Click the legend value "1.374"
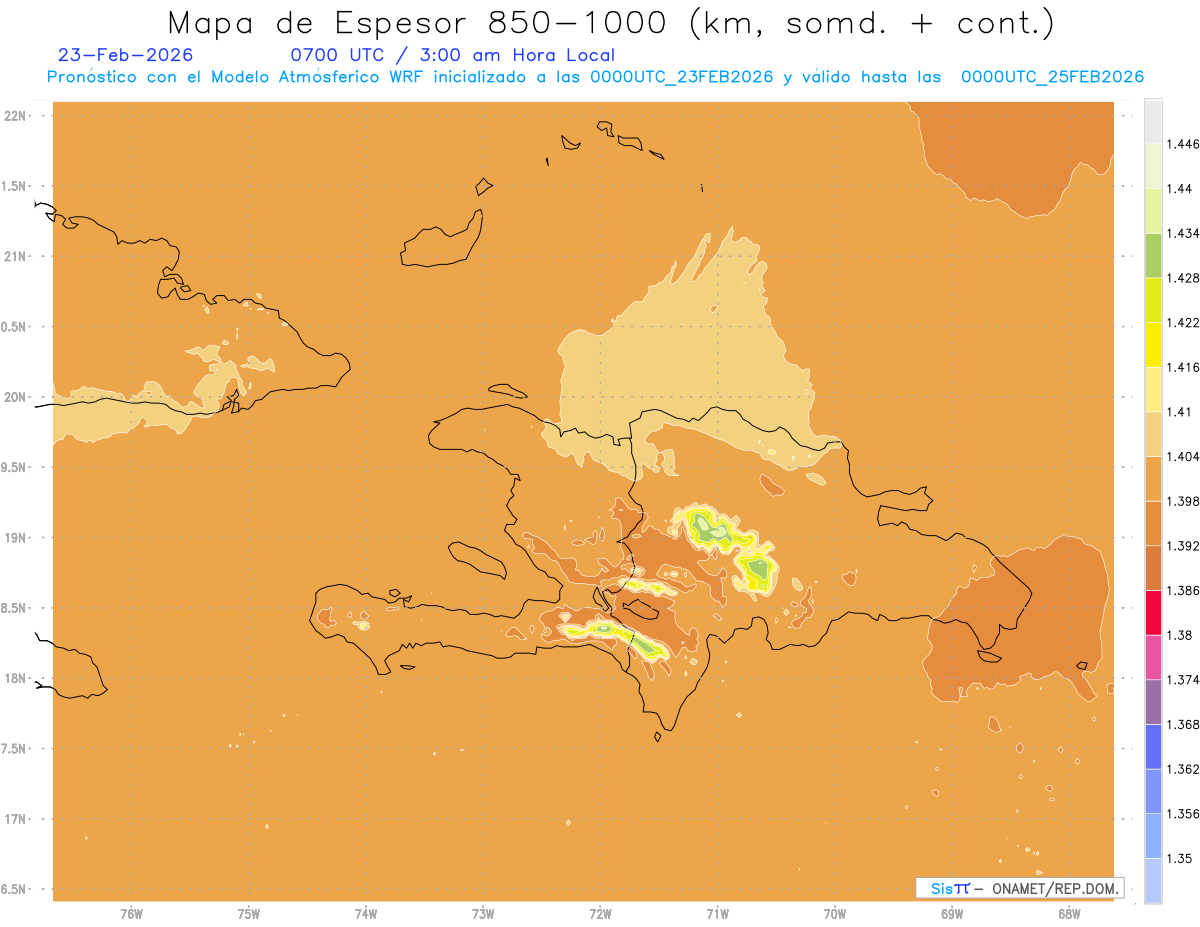1200x927 pixels. click(x=1185, y=680)
